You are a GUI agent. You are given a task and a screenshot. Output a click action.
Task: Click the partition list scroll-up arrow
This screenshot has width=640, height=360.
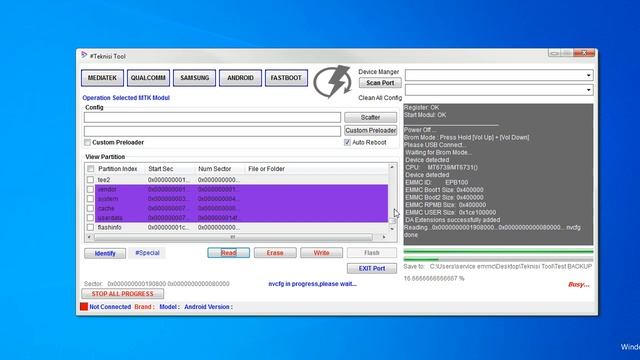coord(392,167)
